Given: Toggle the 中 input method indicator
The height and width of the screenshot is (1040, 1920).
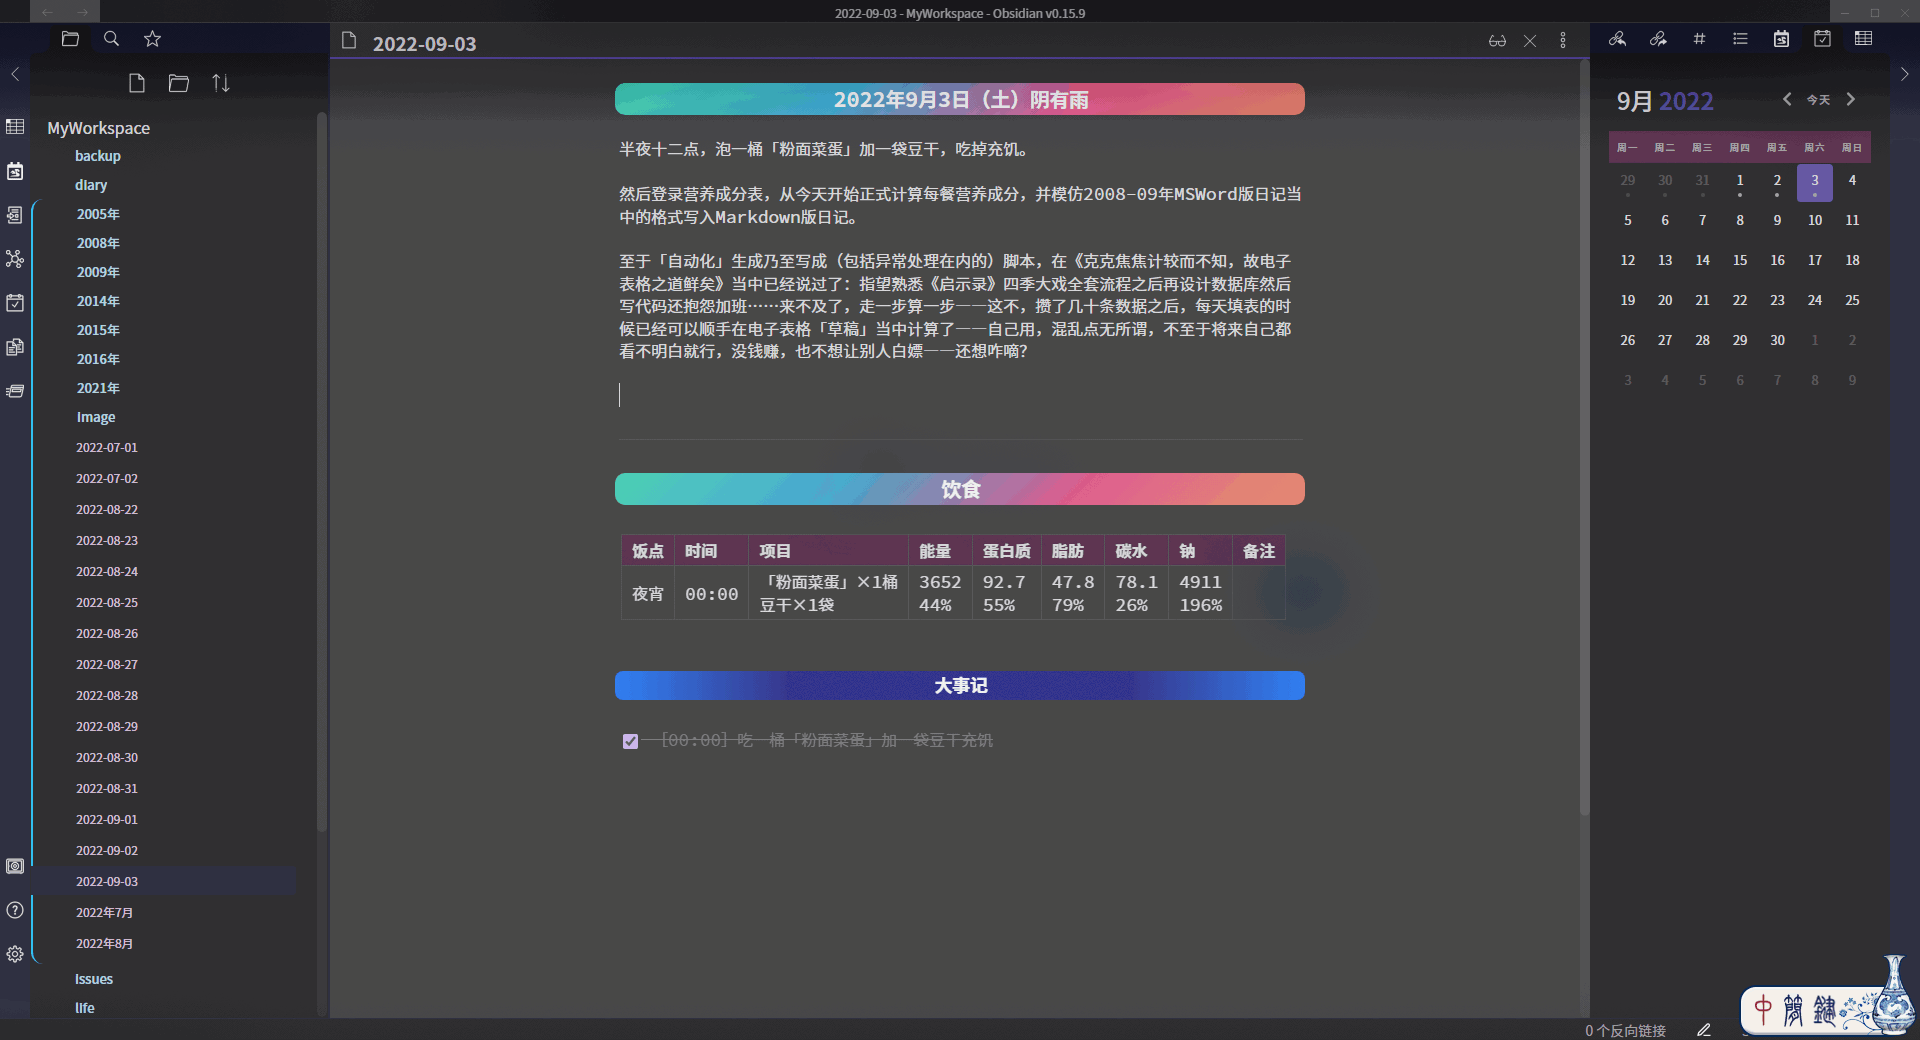Looking at the screenshot, I should coord(1763,1010).
